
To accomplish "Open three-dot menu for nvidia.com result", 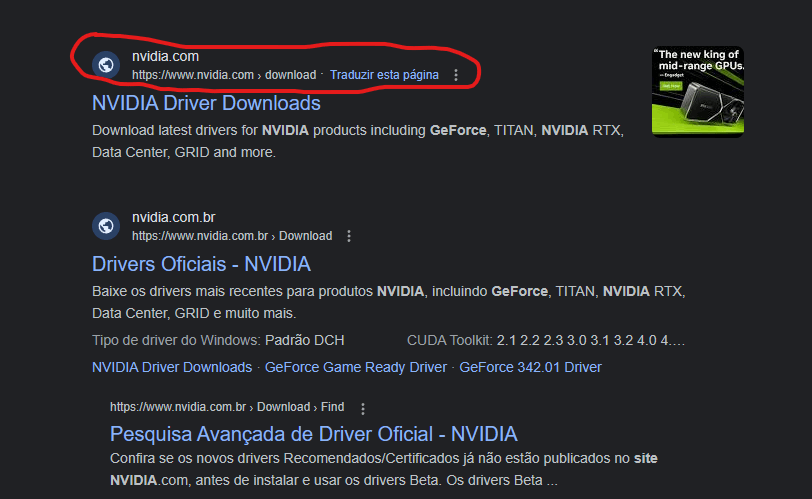I will click(456, 75).
